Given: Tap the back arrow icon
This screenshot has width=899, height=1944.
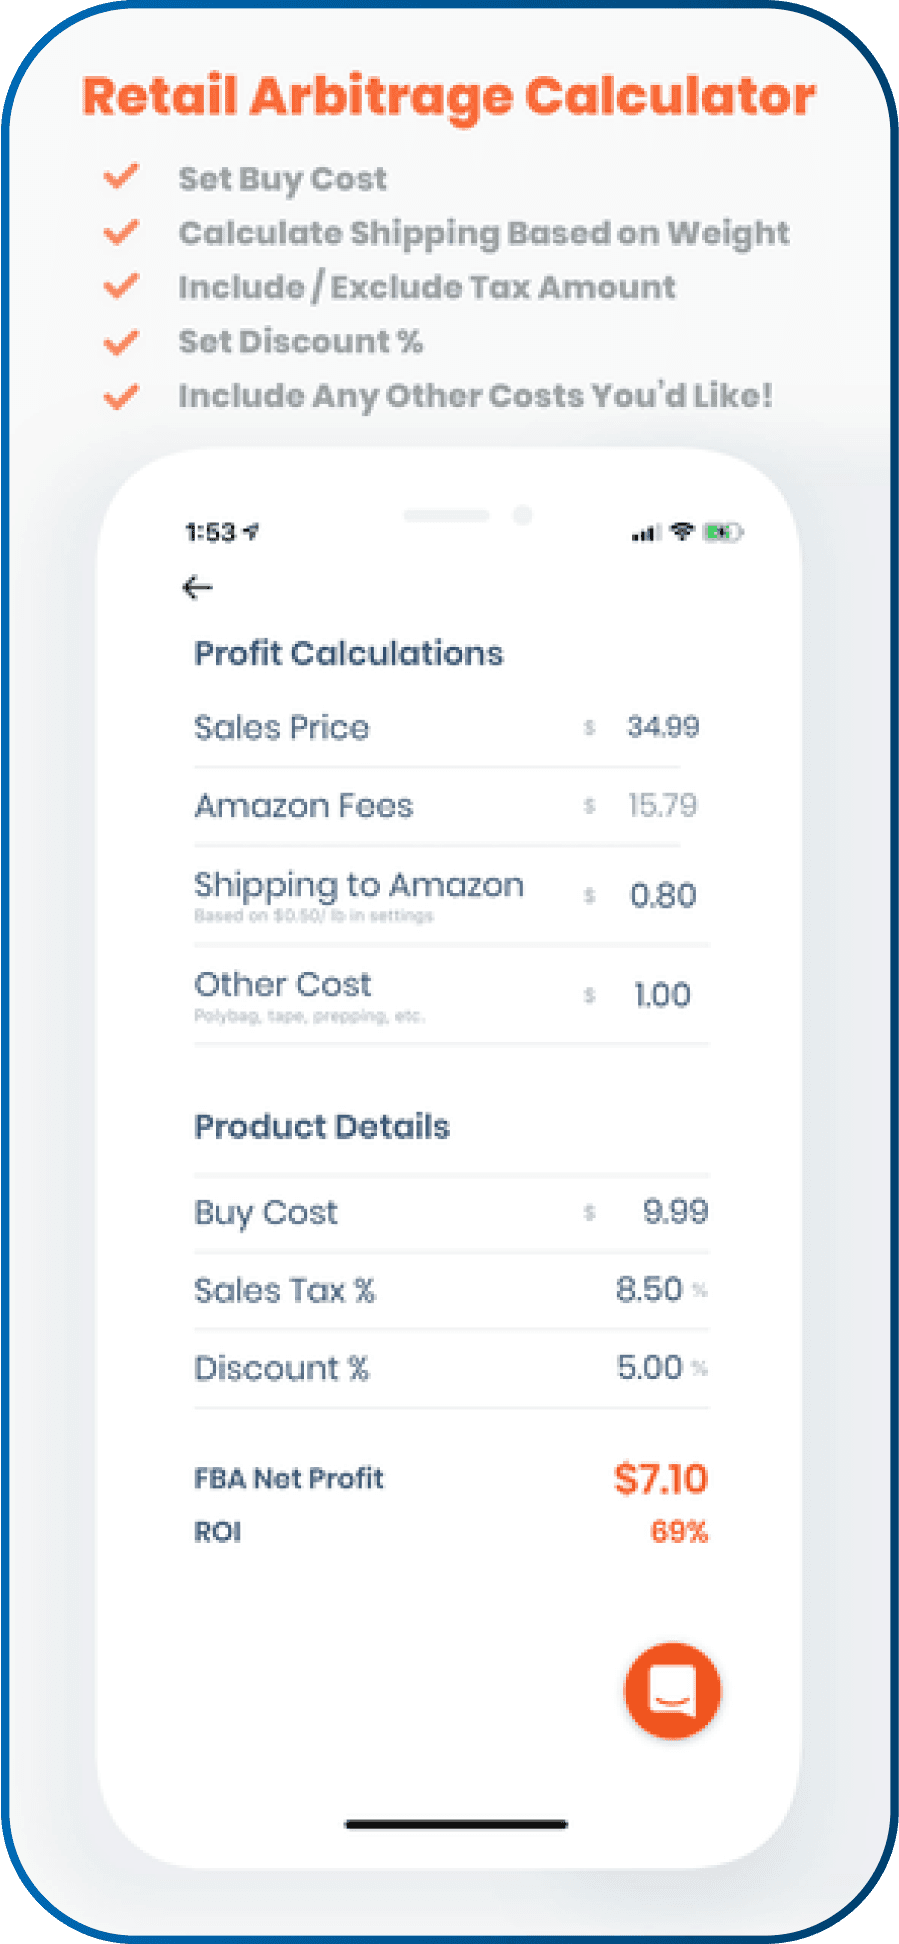Looking at the screenshot, I should pos(198,587).
